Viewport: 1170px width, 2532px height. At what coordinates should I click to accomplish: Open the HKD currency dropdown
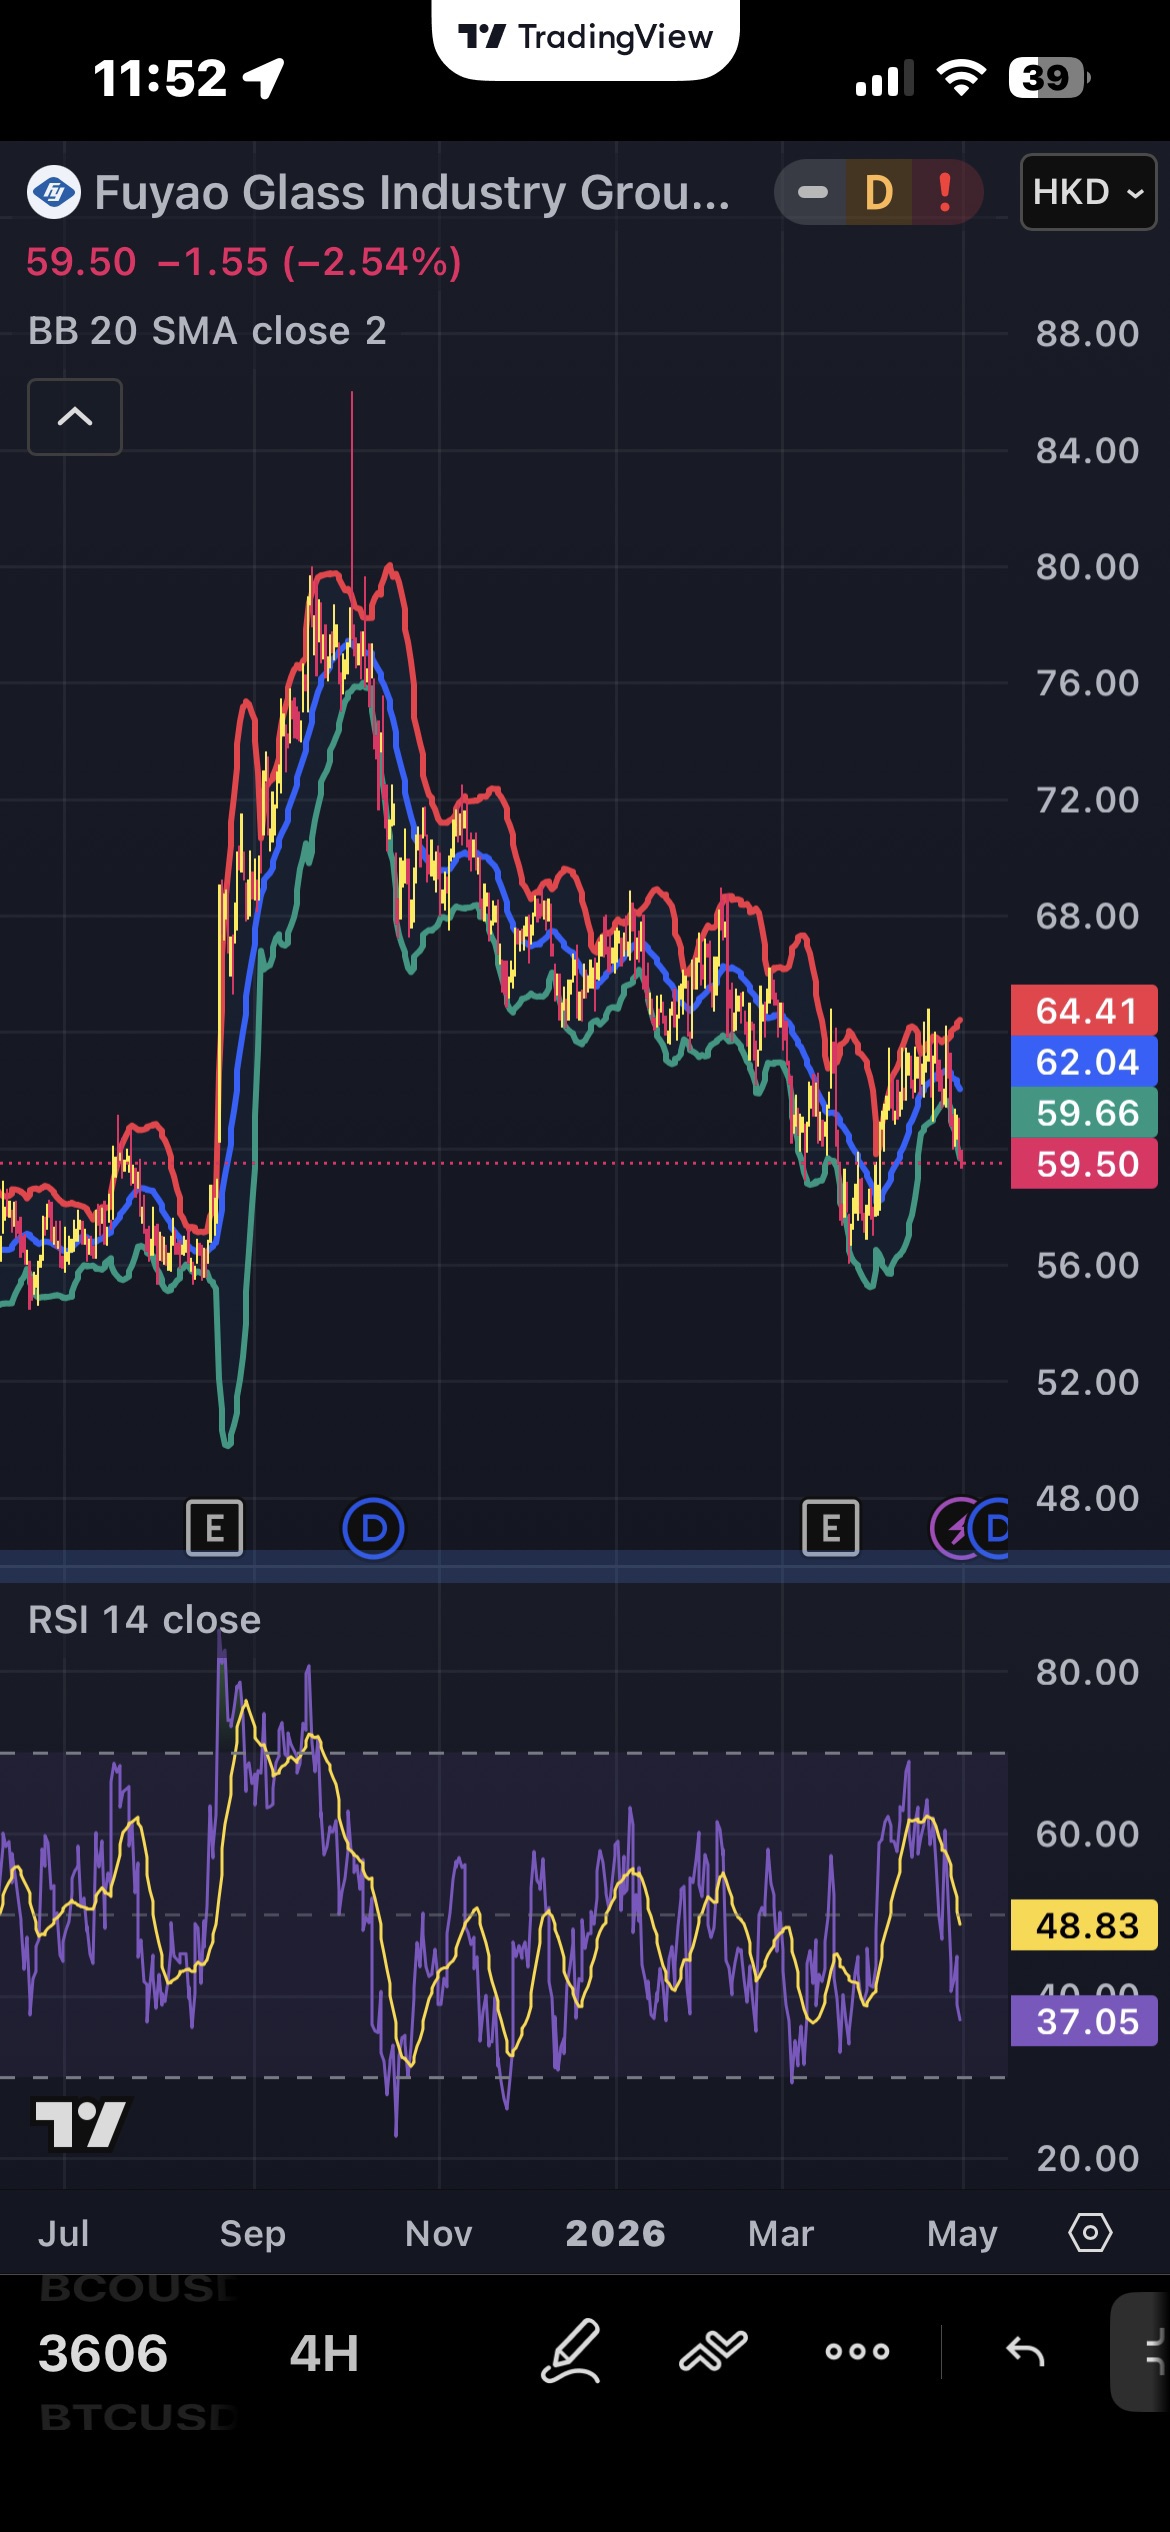(1088, 192)
